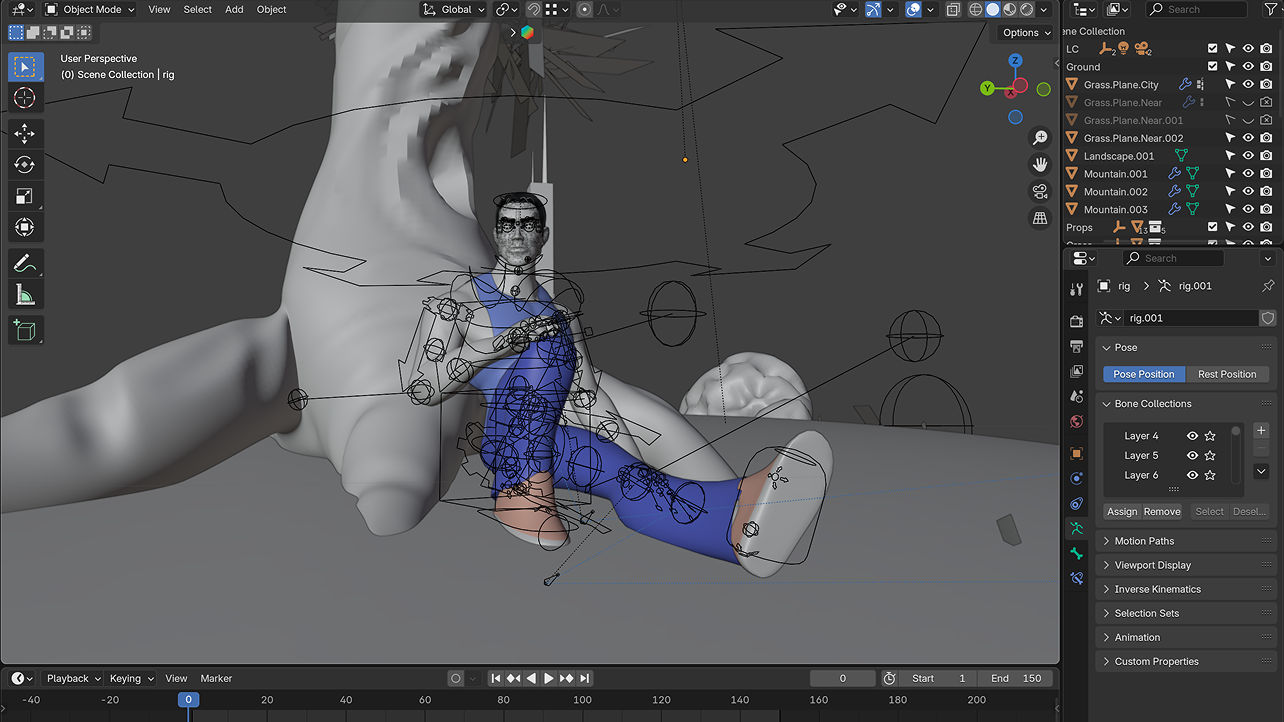Click the current frame marker on timeline
This screenshot has height=722, width=1284.
(188, 700)
